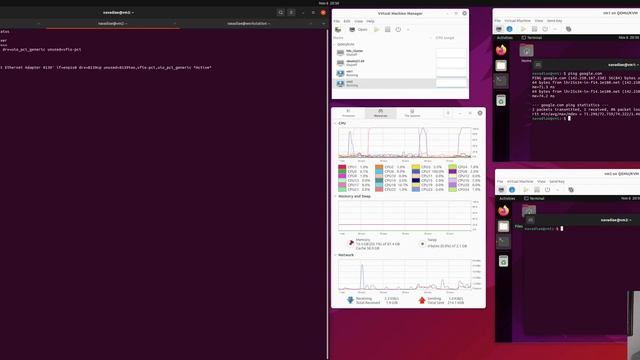Click the CPU7 color swatch showing 100%
The image size is (640, 360).
pyautogui.click(x=416, y=171)
